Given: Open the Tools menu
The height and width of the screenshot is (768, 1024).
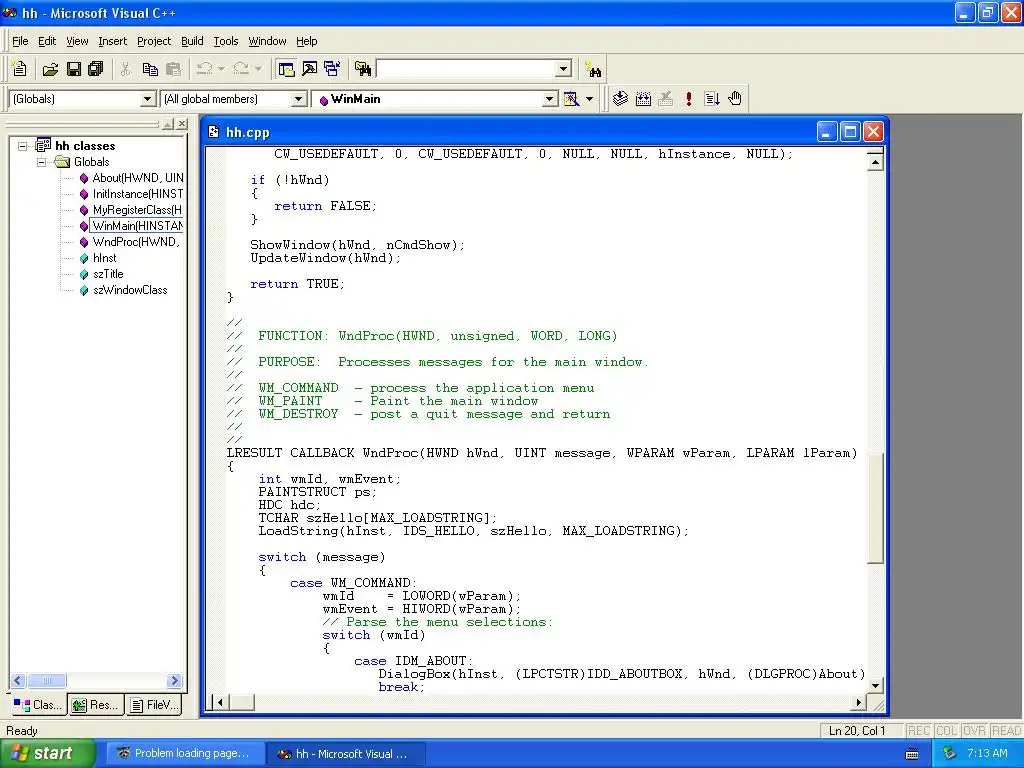Looking at the screenshot, I should pyautogui.click(x=226, y=41).
